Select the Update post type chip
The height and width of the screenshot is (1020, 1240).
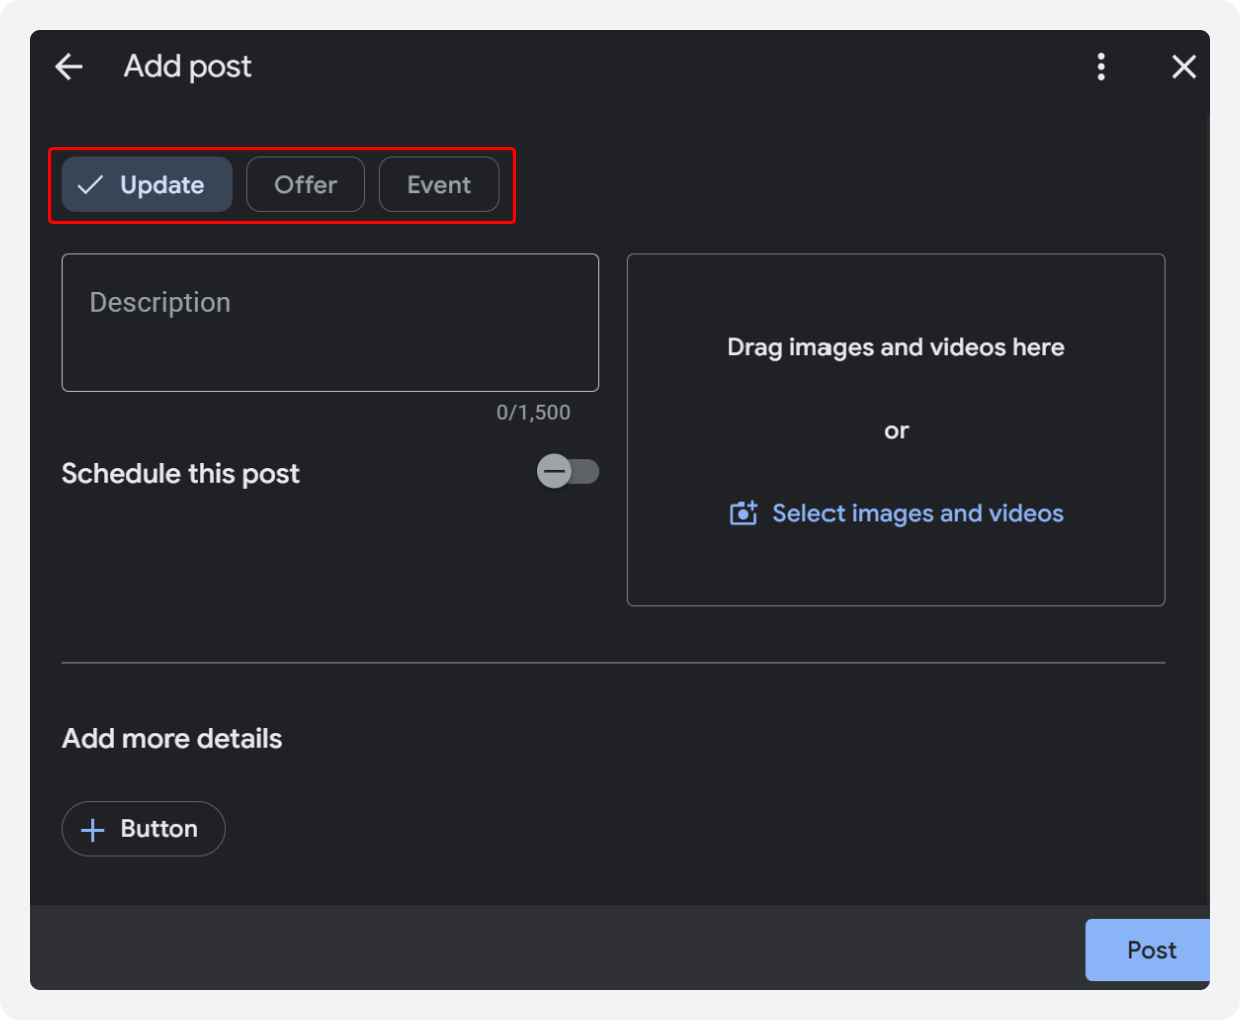(x=147, y=185)
